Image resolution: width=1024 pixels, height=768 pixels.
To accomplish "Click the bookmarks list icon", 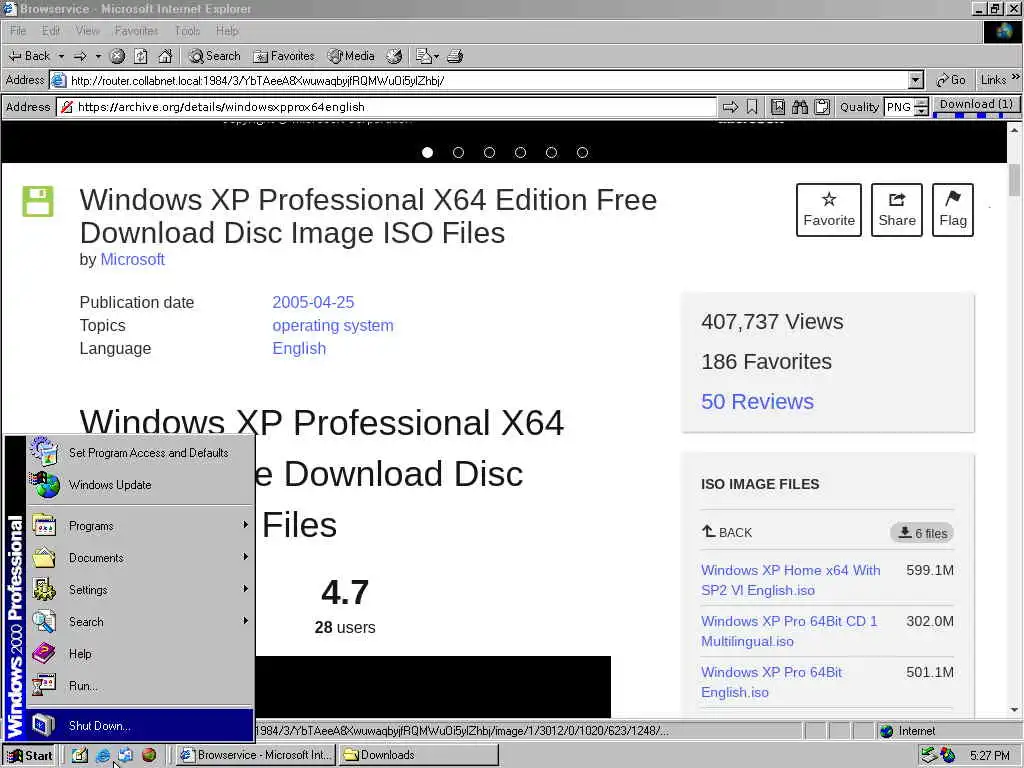I will (778, 107).
